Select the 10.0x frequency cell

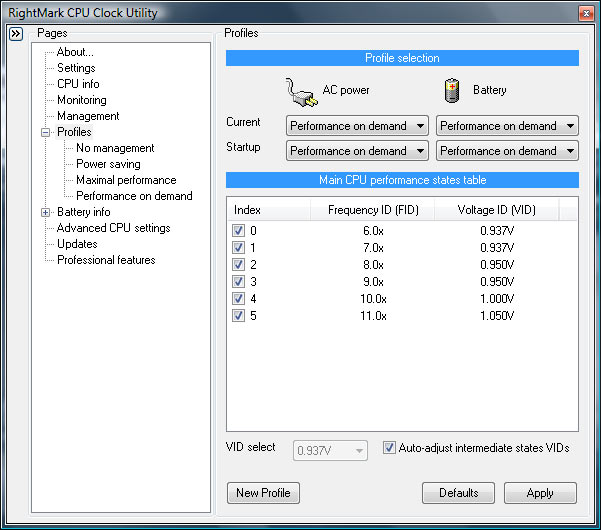373,299
